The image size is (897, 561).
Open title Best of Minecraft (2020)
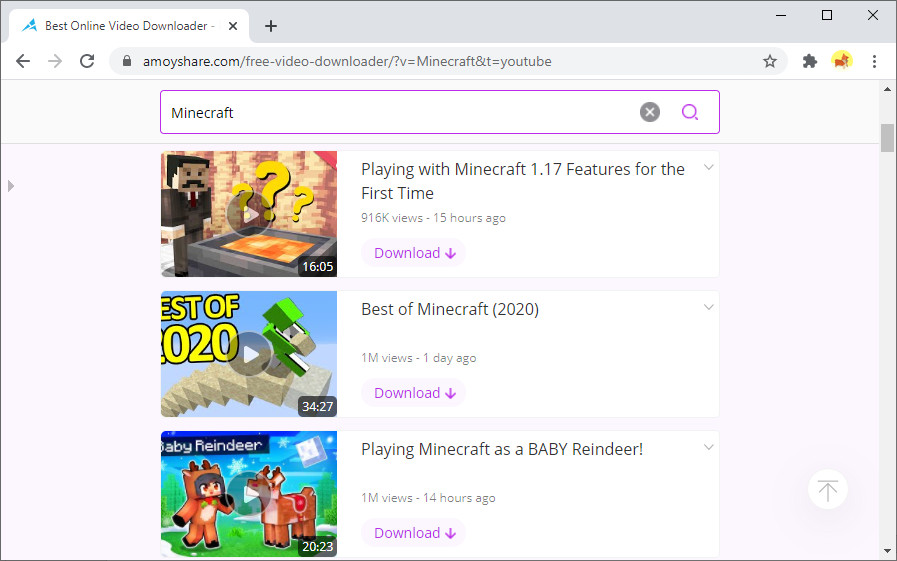450,309
